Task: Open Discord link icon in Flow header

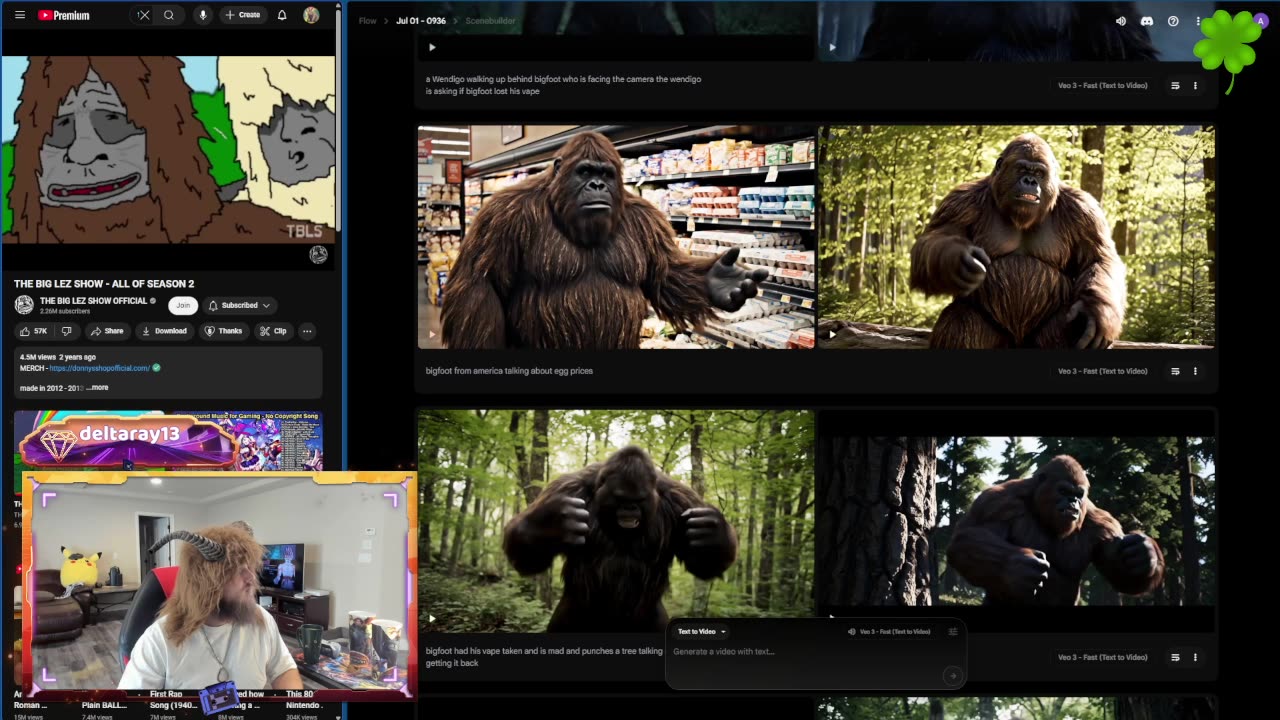Action: (x=1147, y=21)
